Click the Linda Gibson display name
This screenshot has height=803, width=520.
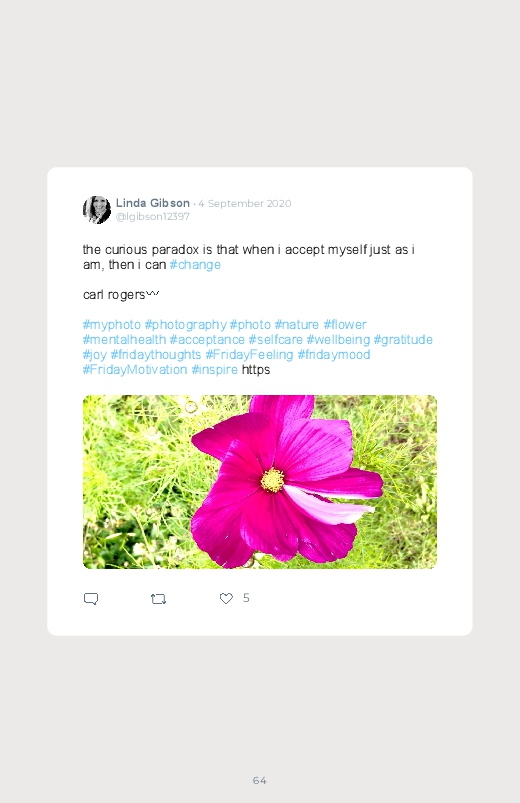click(153, 203)
